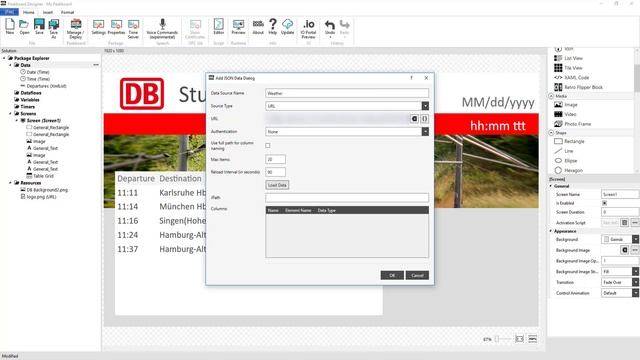
Task: Open the Authentication dropdown
Action: click(425, 131)
